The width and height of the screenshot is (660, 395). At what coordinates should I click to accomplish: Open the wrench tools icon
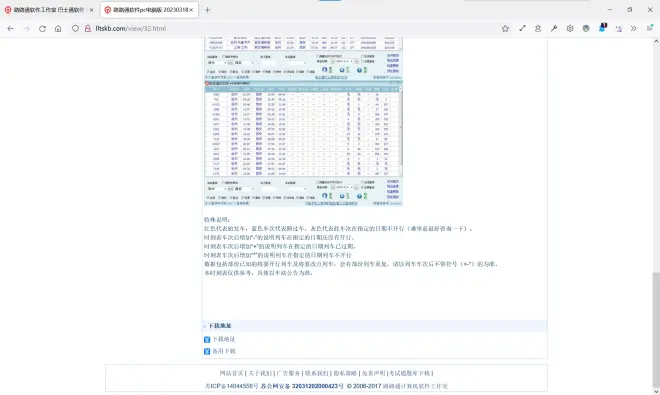pyautogui.click(x=554, y=29)
